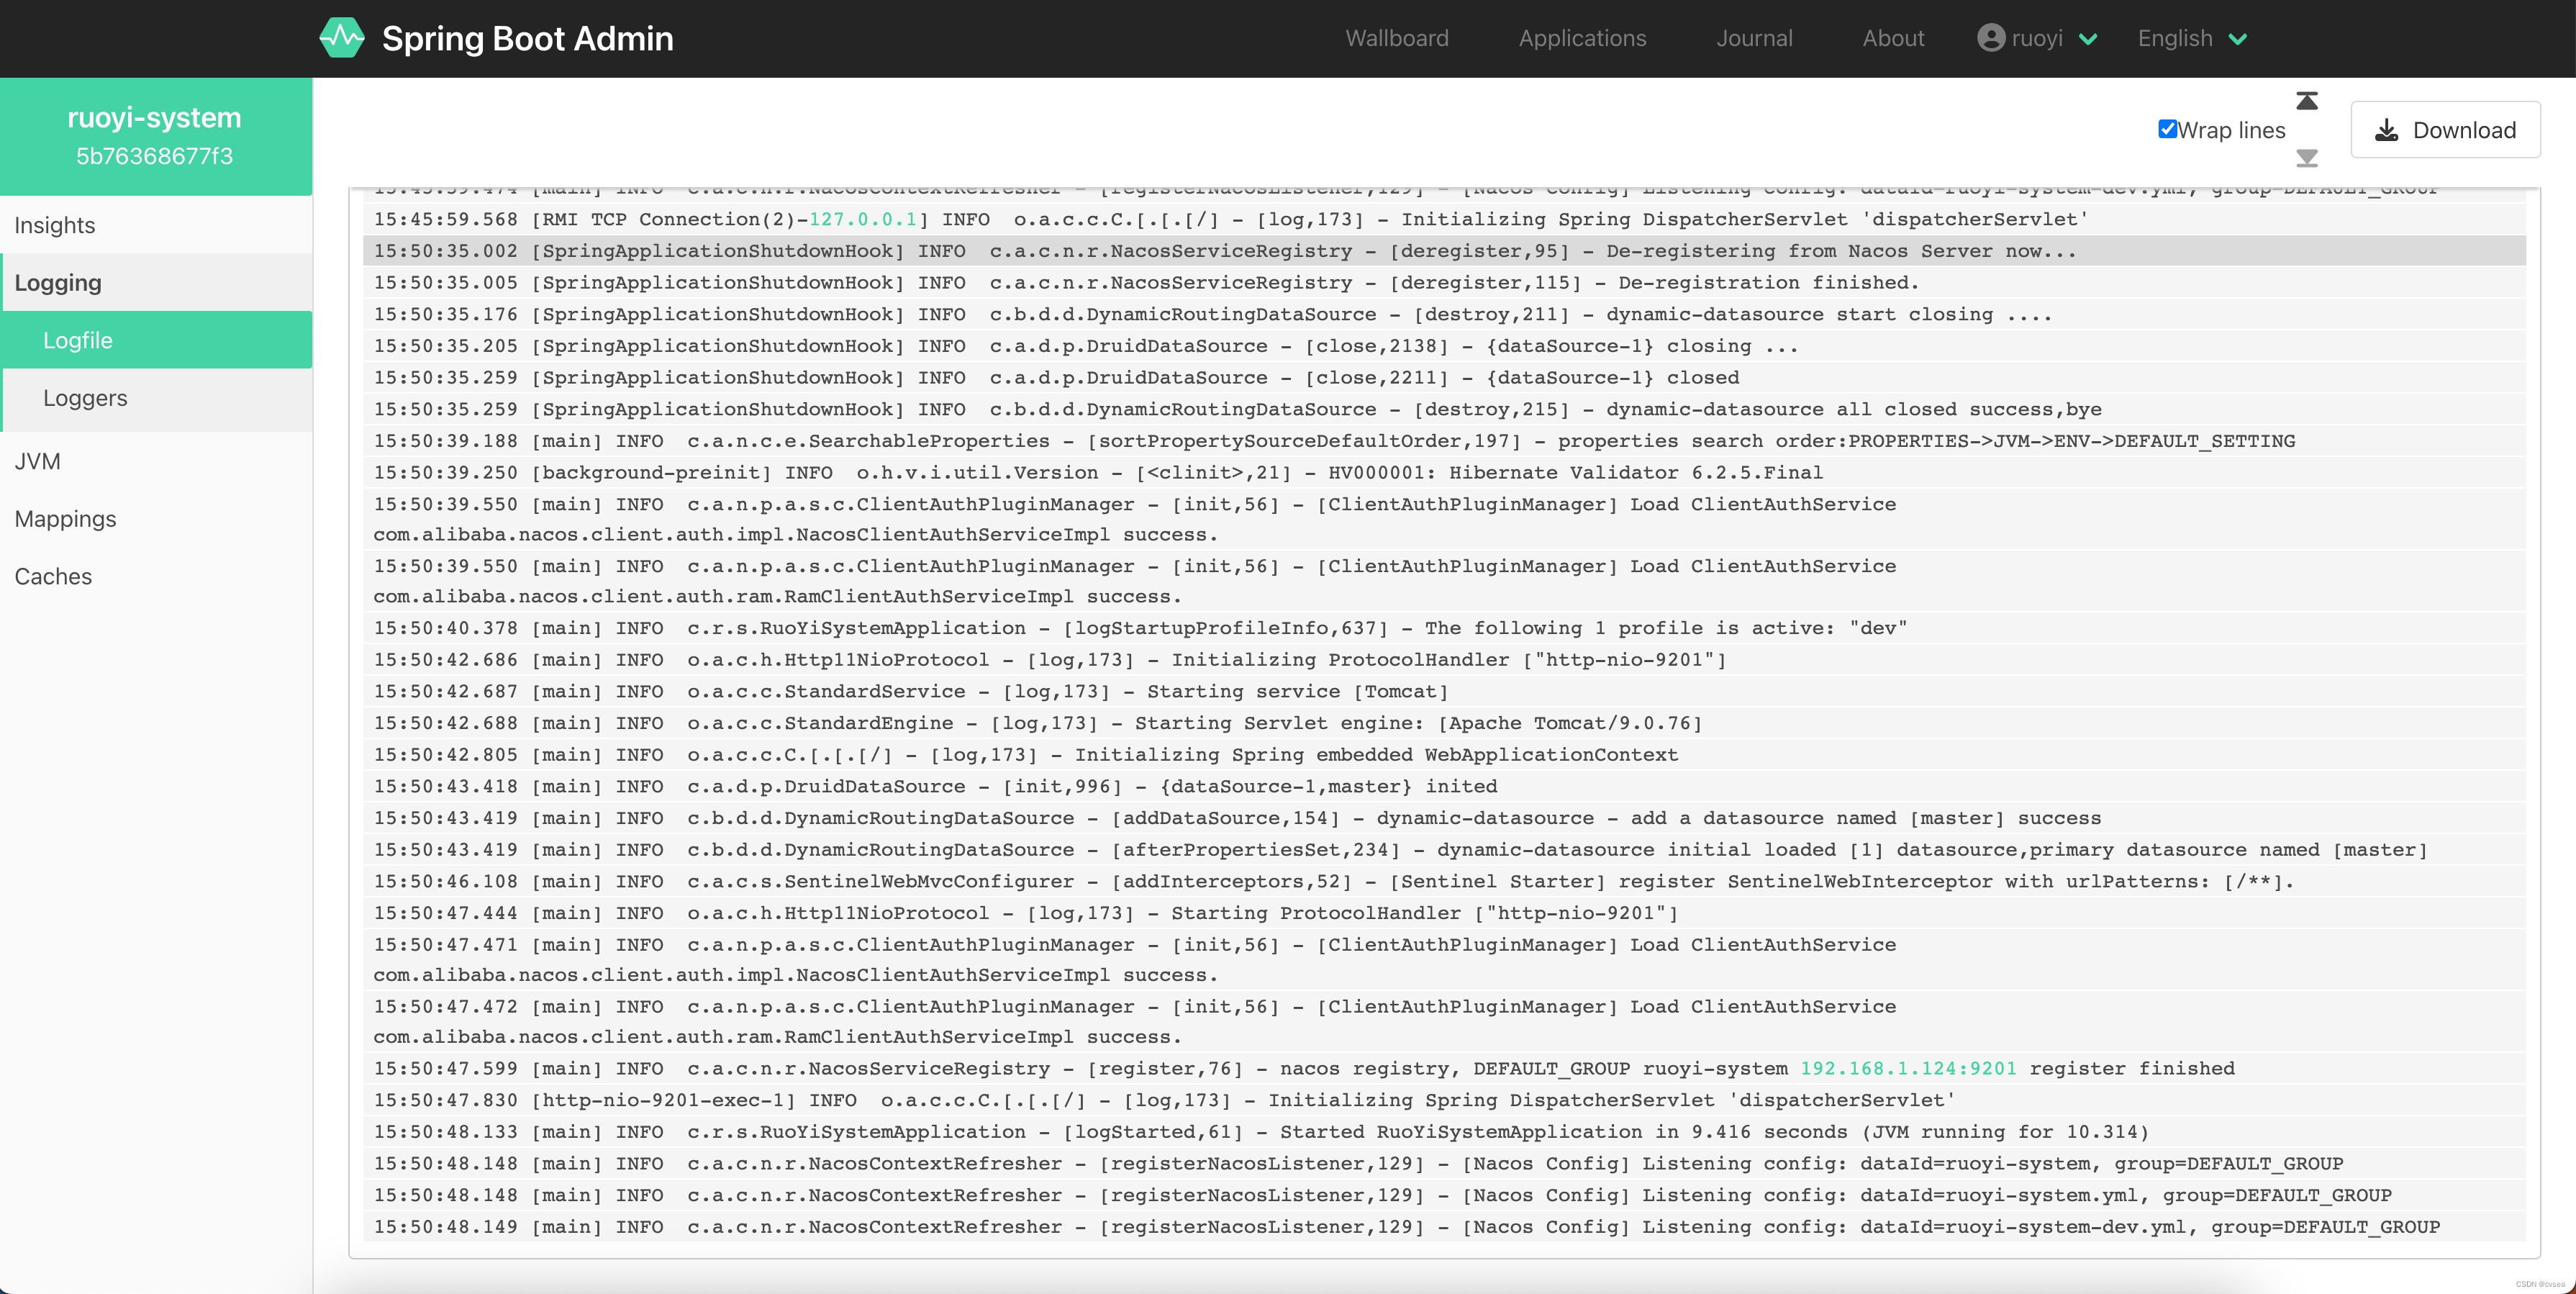The image size is (2576, 1294).
Task: Expand the Insights sidebar section
Action: tap(156, 225)
